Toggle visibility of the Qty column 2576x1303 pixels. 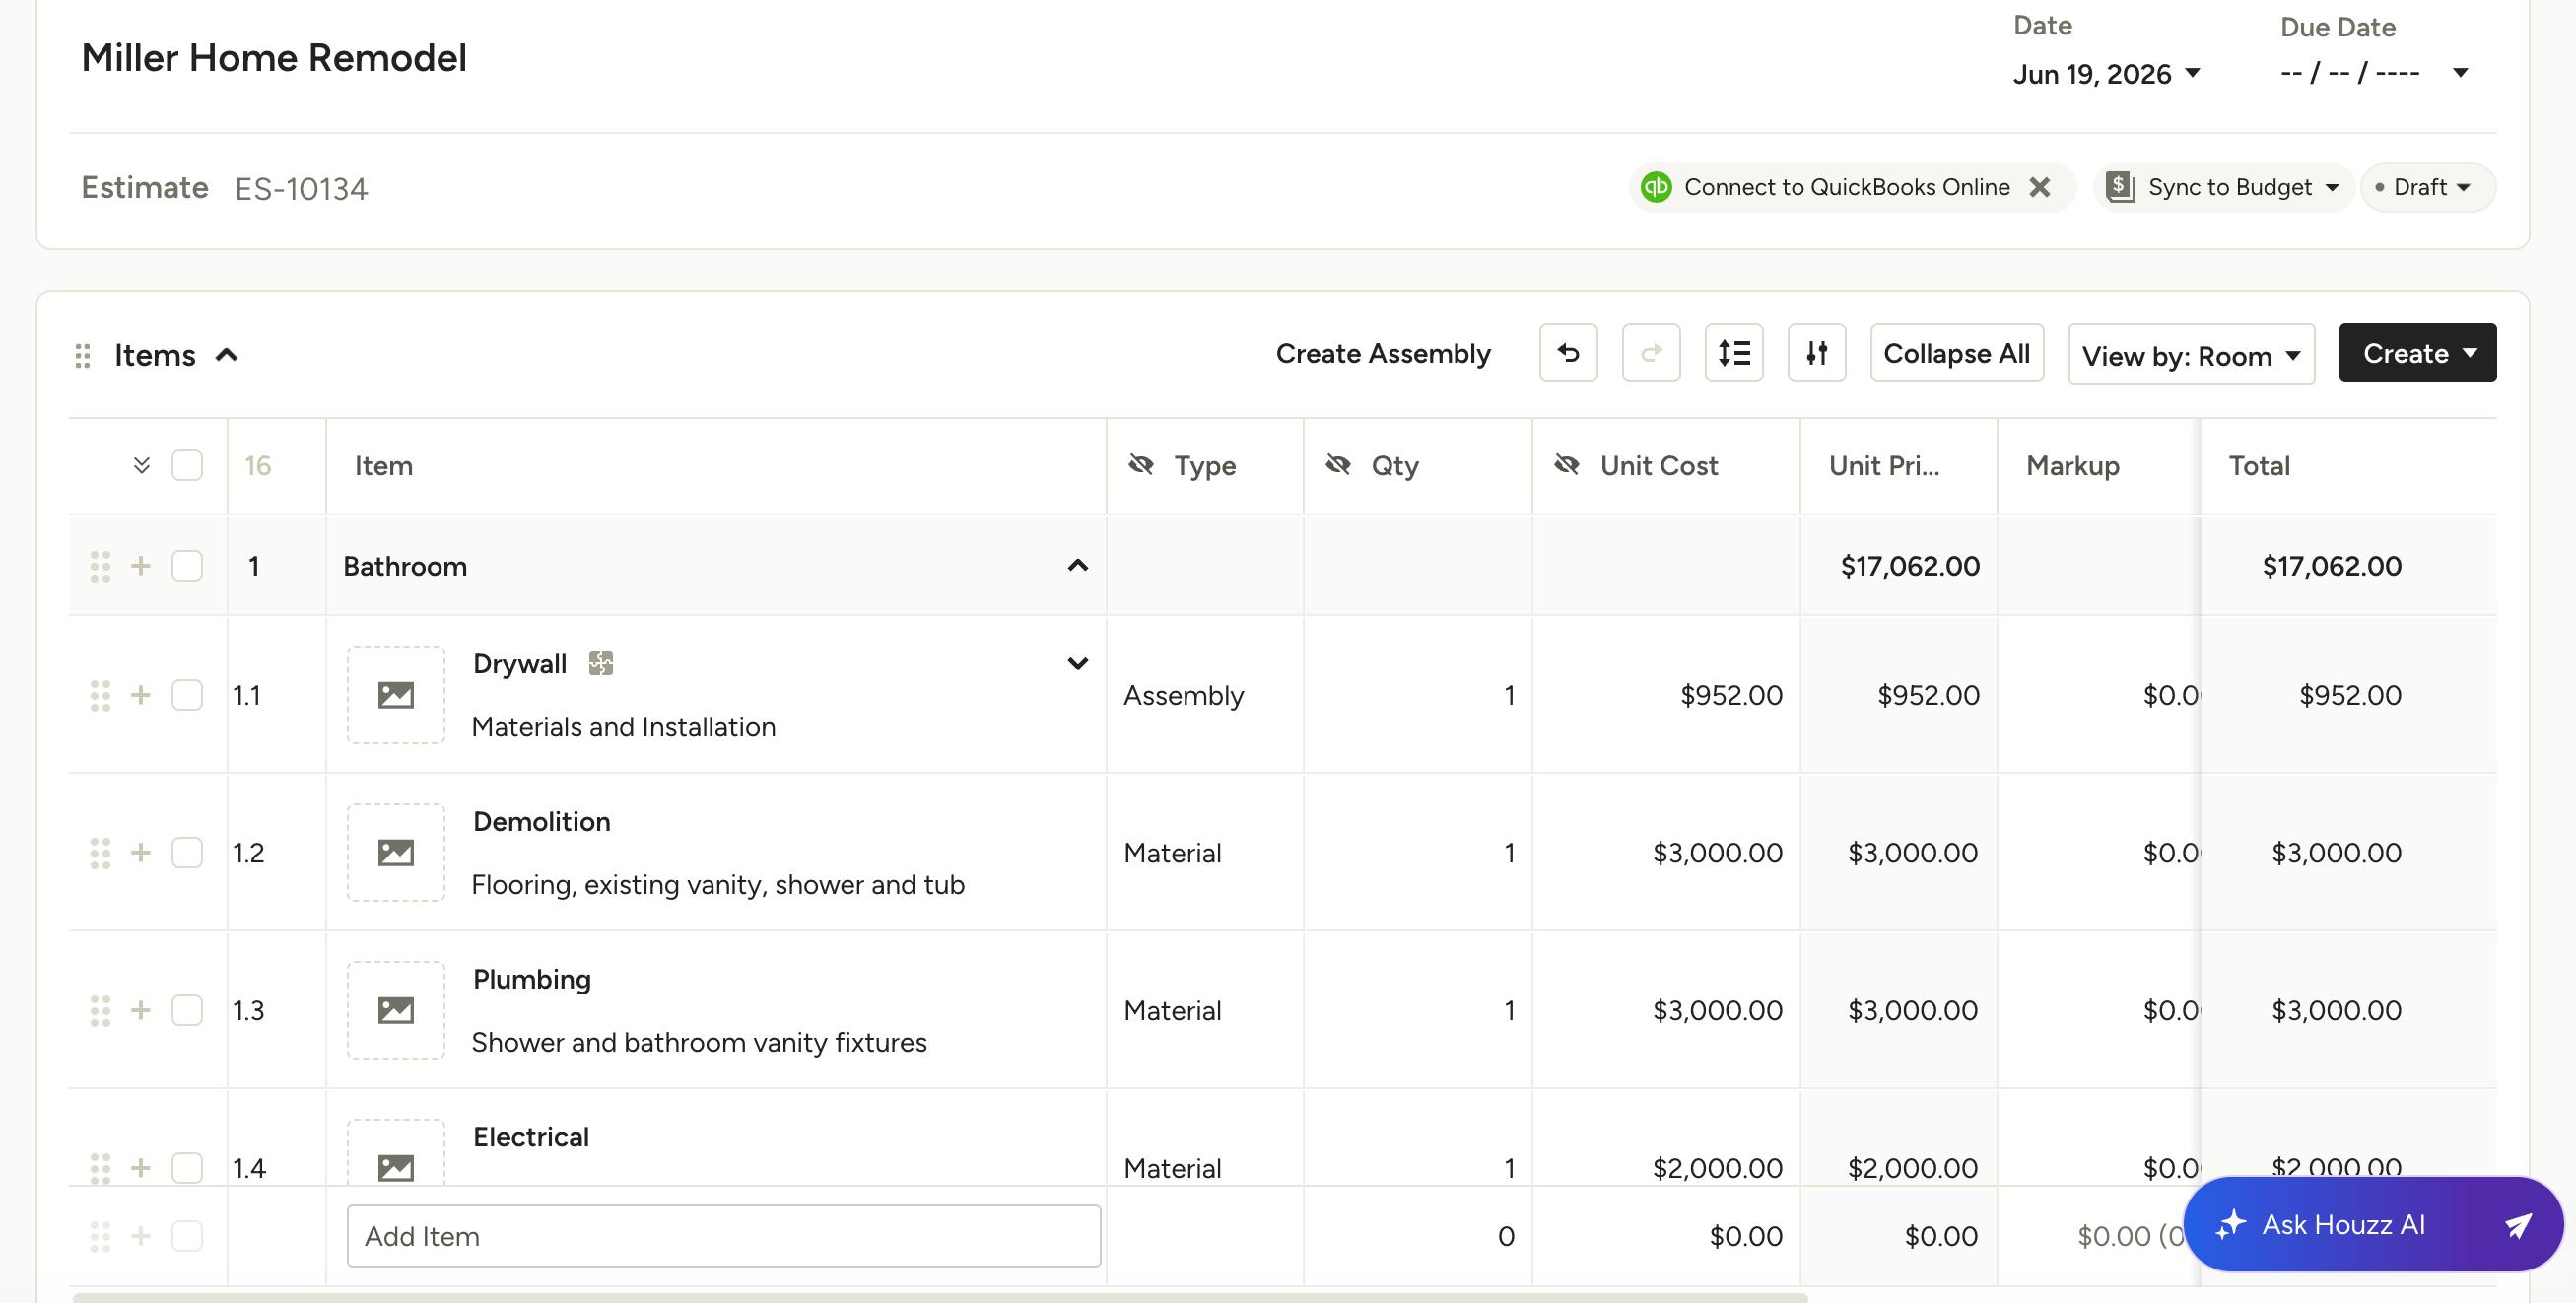(1338, 464)
